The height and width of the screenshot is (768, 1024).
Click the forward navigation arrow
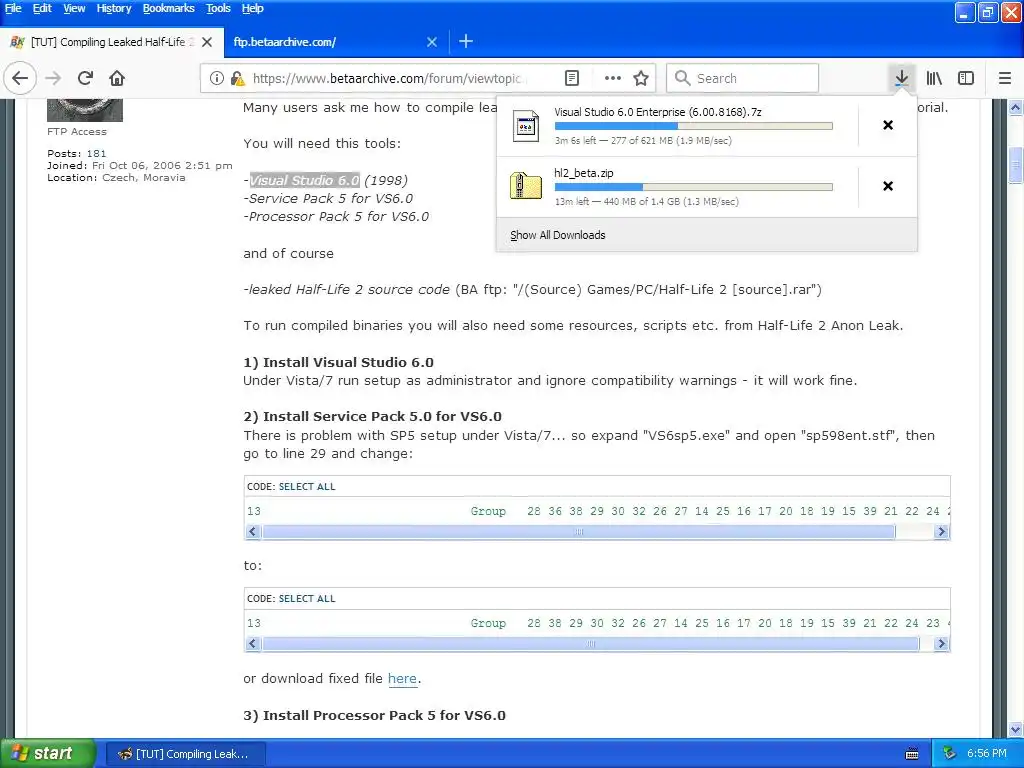tap(53, 78)
